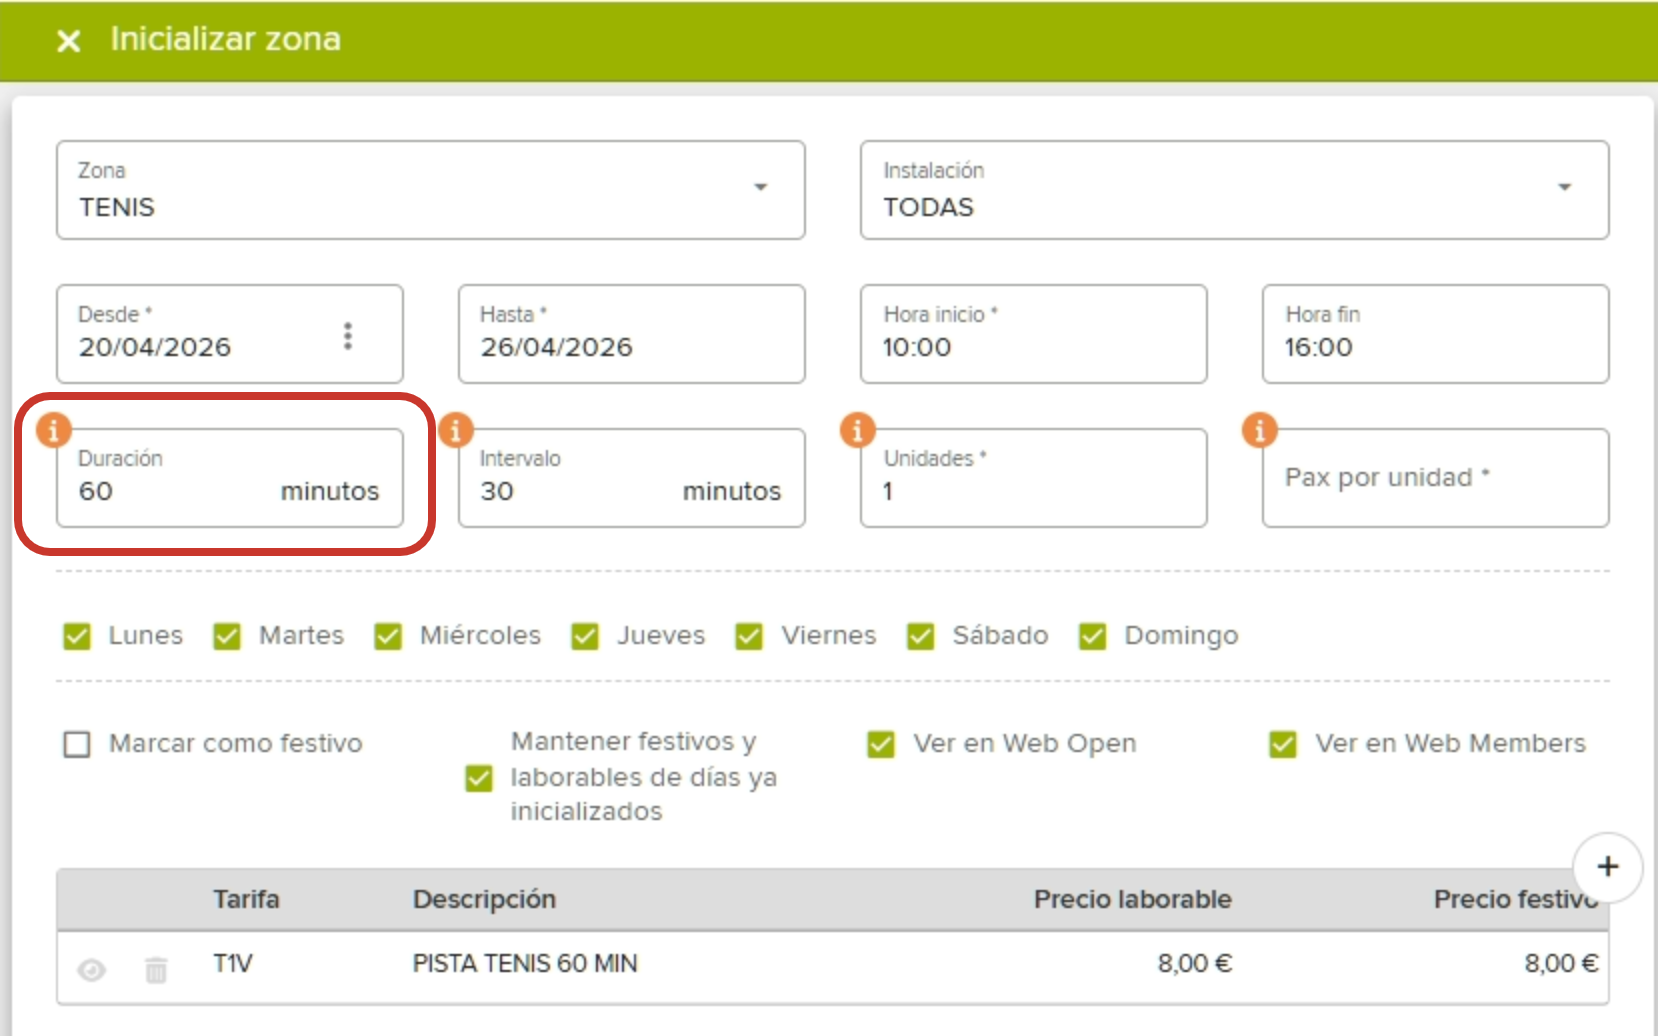This screenshot has height=1036, width=1658.
Task: Click the empty Pax por unidad field
Action: coord(1436,478)
